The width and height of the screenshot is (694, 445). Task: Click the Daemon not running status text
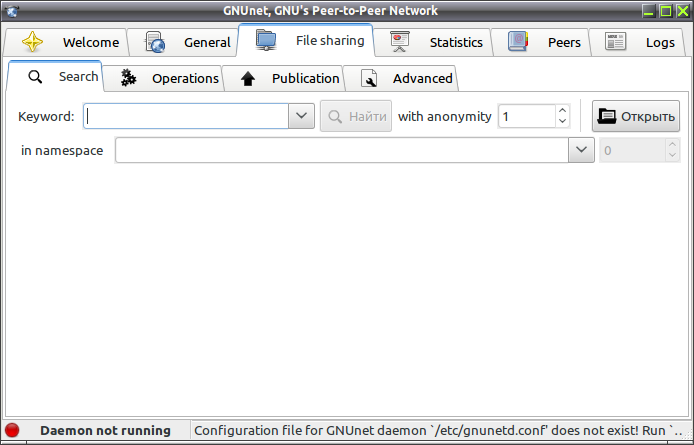pyautogui.click(x=105, y=430)
